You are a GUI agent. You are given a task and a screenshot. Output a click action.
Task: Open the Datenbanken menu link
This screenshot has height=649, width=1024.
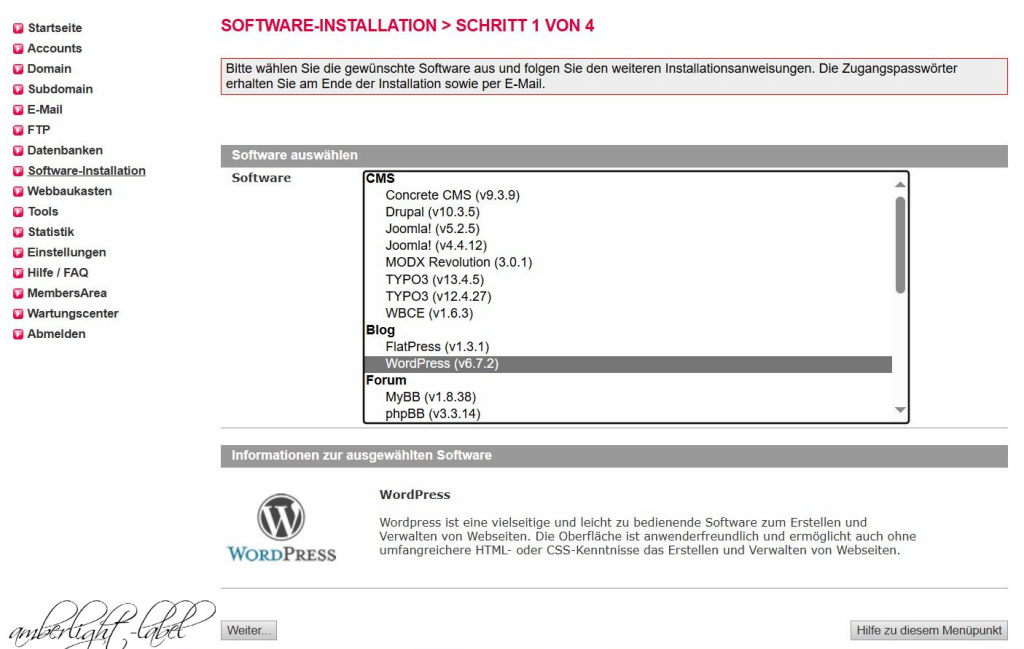click(65, 150)
